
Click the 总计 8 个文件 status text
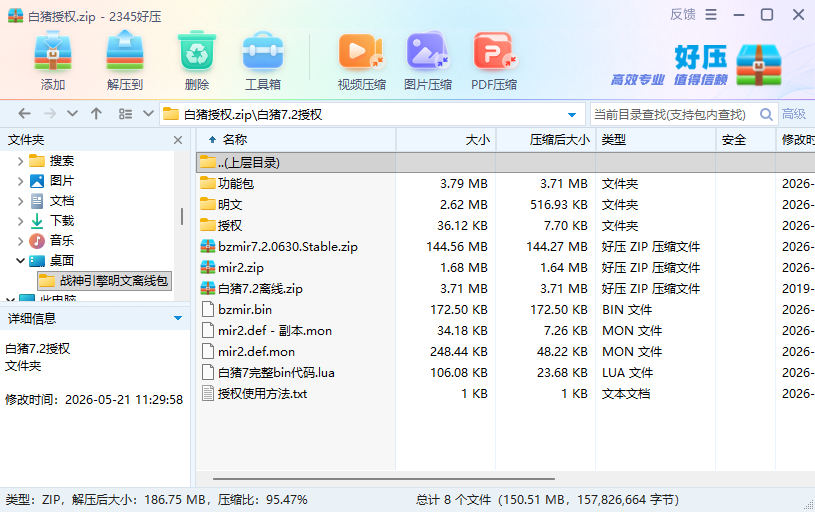[453, 500]
